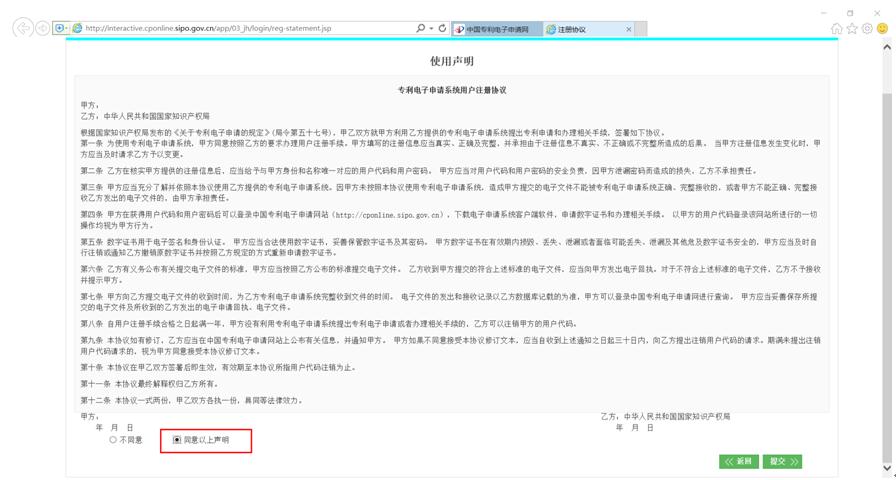Click the address bar search magnifier

point(421,29)
